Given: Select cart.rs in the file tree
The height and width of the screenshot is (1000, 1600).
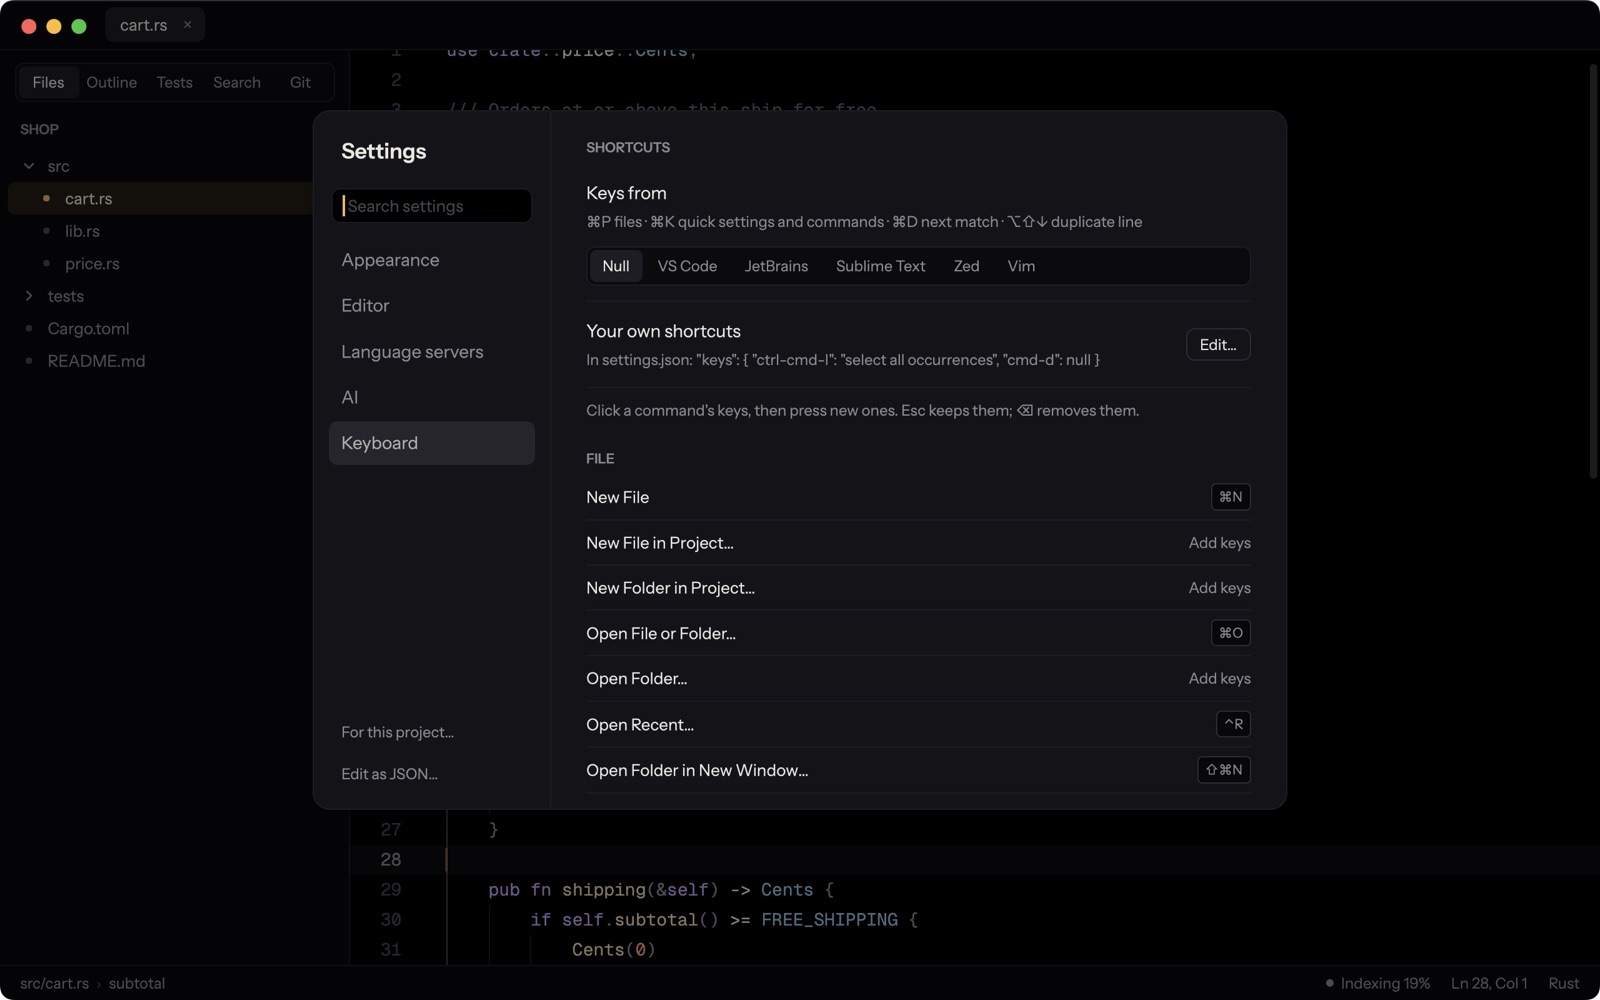Looking at the screenshot, I should coord(160,199).
